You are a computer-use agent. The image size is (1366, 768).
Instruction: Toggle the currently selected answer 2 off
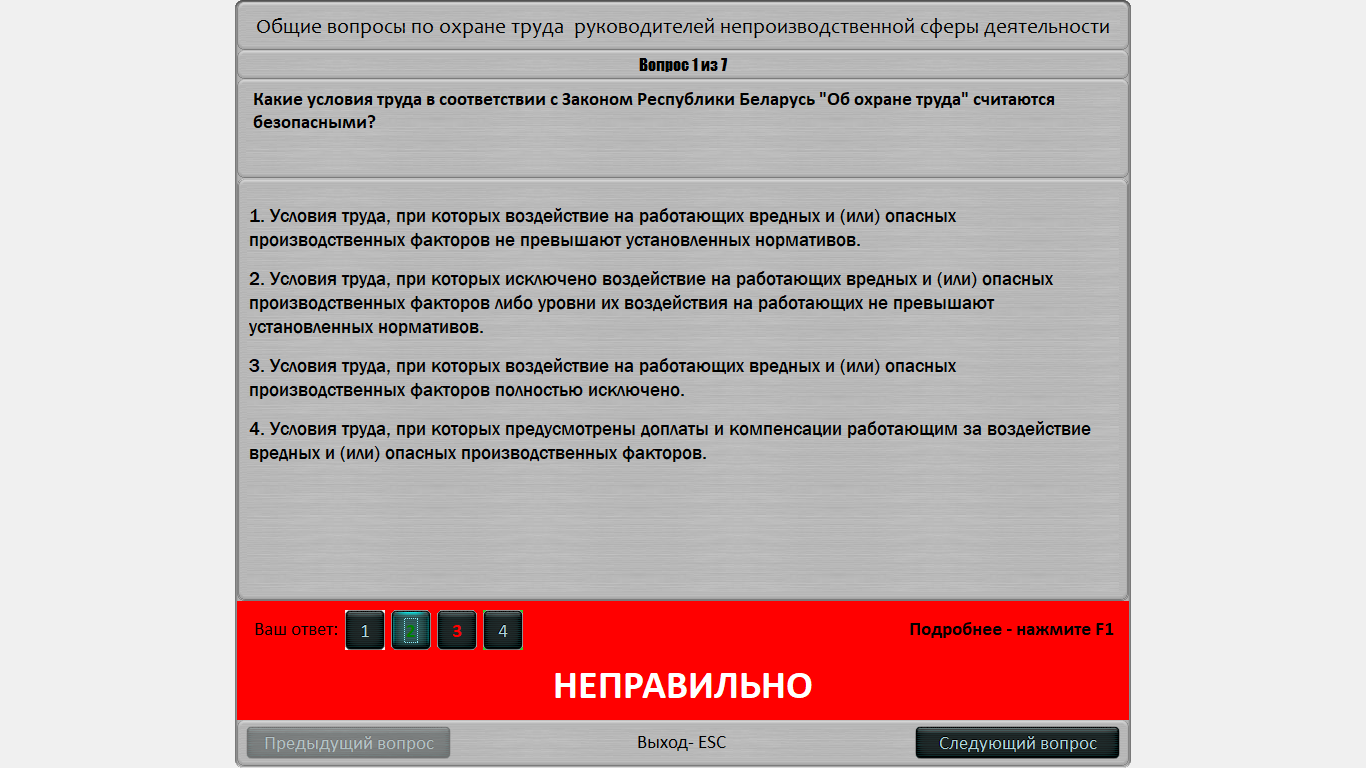tap(410, 630)
